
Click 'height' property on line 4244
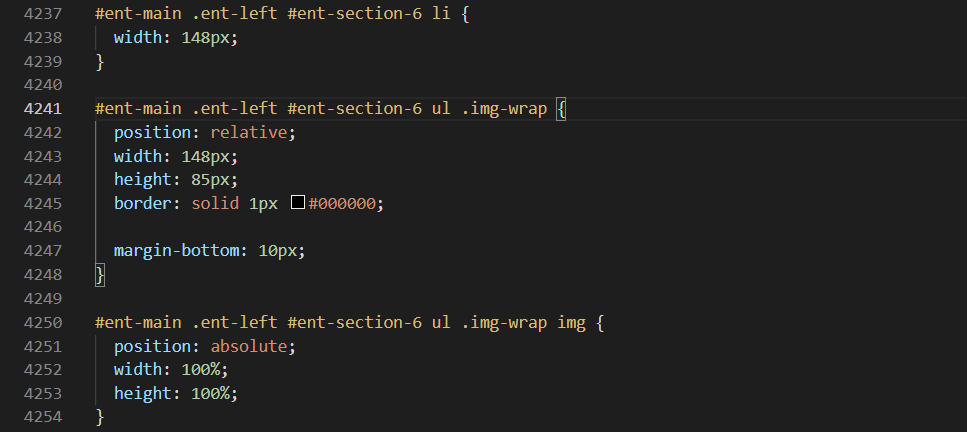pyautogui.click(x=142, y=180)
